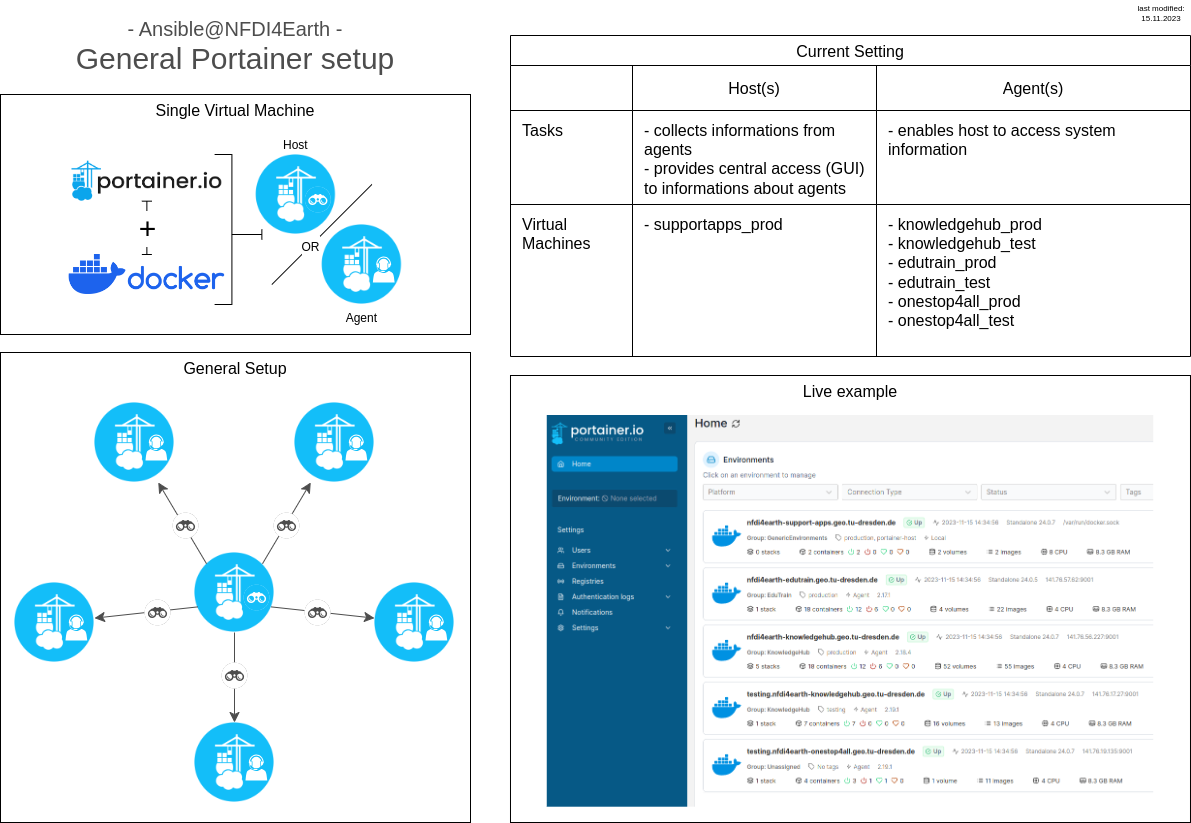Screen dimensions: 1191x823
Task: Click the Settings gear icon in sidebar
Action: (561, 628)
